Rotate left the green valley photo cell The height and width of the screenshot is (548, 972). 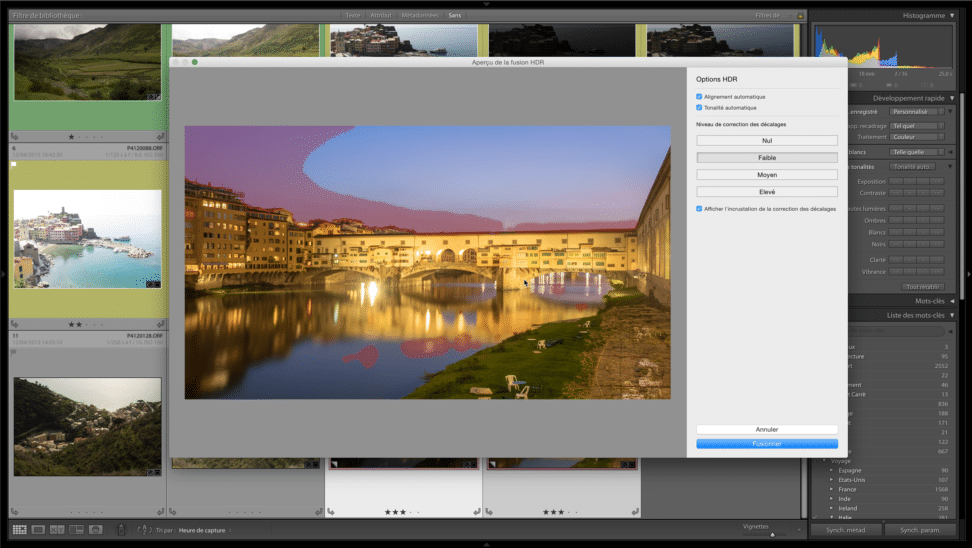[x=15, y=136]
